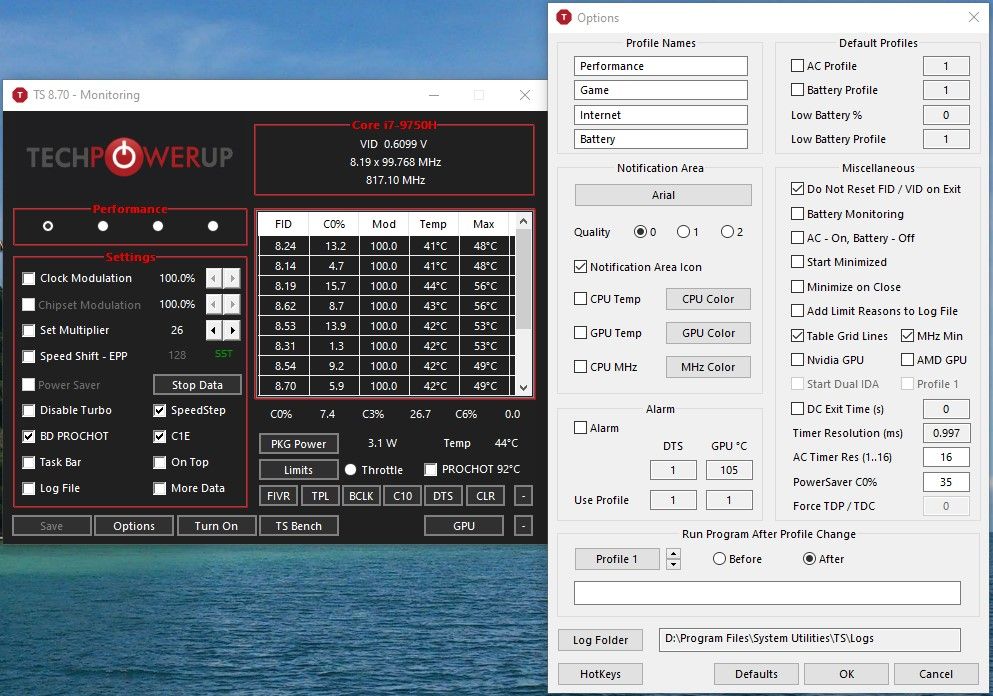This screenshot has width=993, height=696.
Task: Select the Before radio for program run
Action: tap(722, 559)
